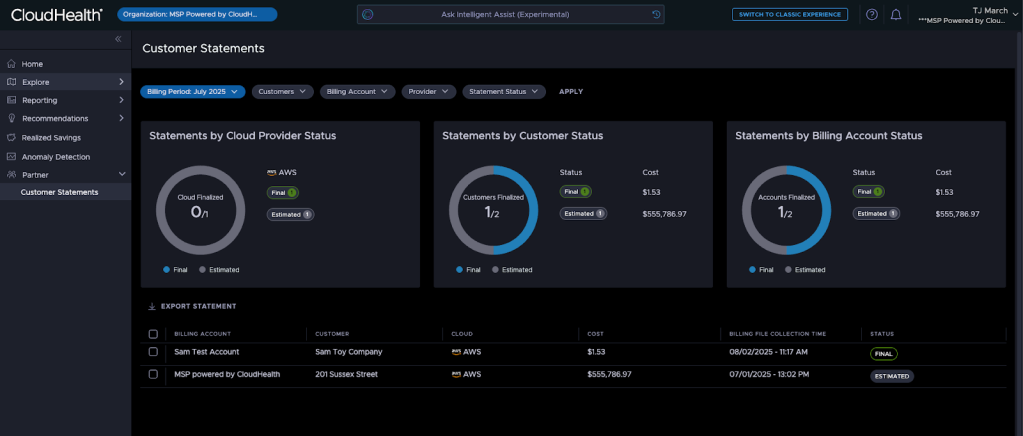
Task: Select Customer Statements in the sidebar
Action: point(65,193)
